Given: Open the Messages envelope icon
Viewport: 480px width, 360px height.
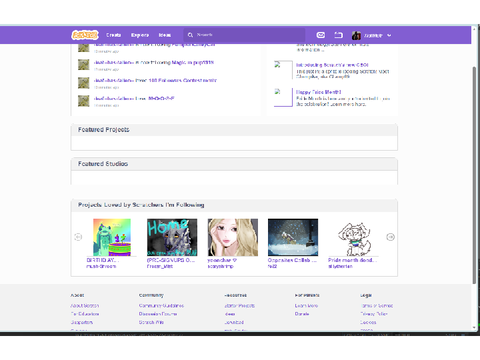Looking at the screenshot, I should tap(321, 35).
